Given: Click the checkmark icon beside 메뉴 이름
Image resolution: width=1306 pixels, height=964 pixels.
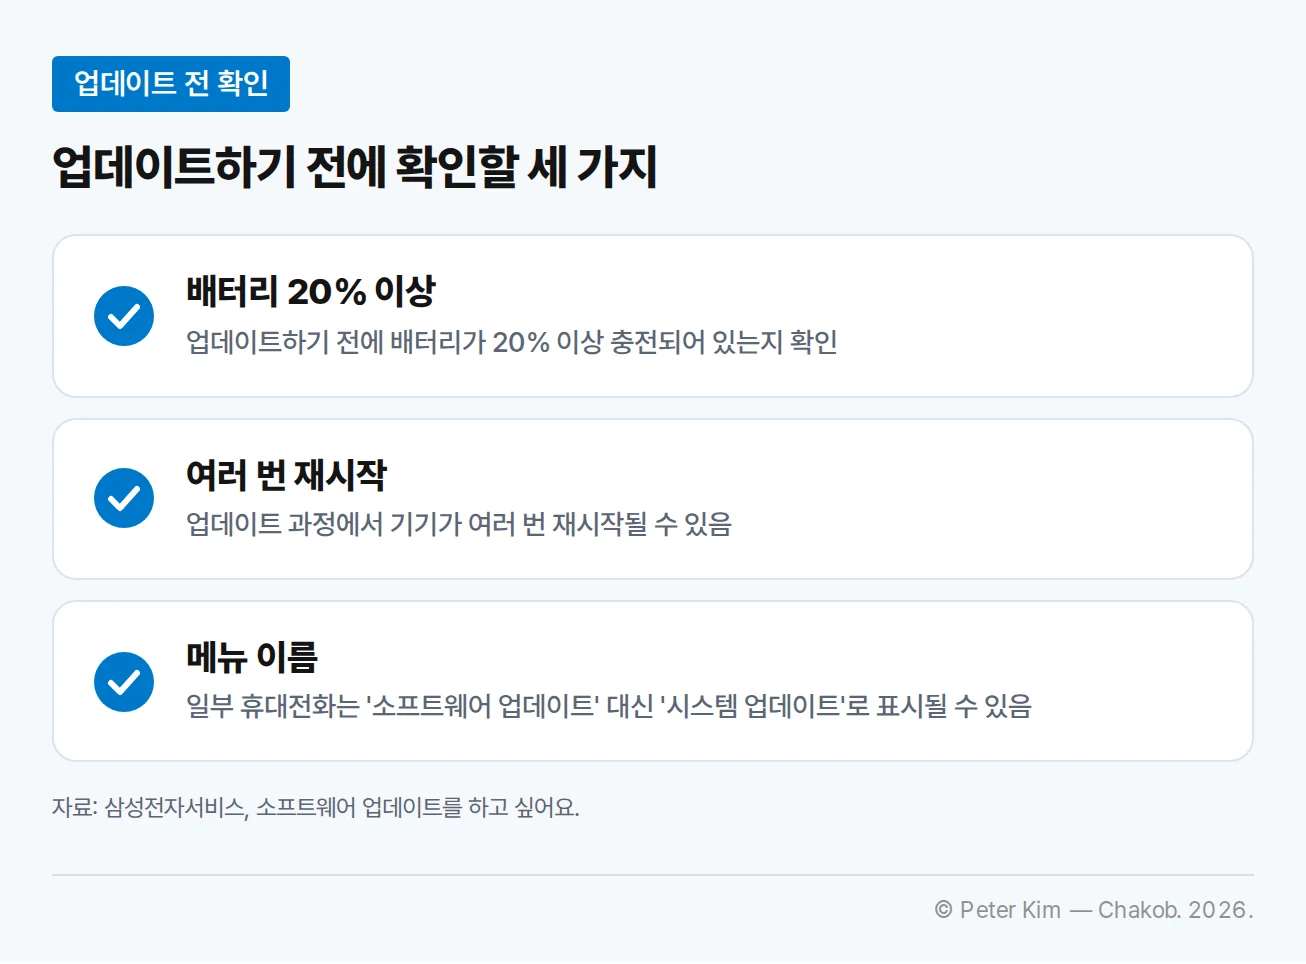Looking at the screenshot, I should pos(124,681).
